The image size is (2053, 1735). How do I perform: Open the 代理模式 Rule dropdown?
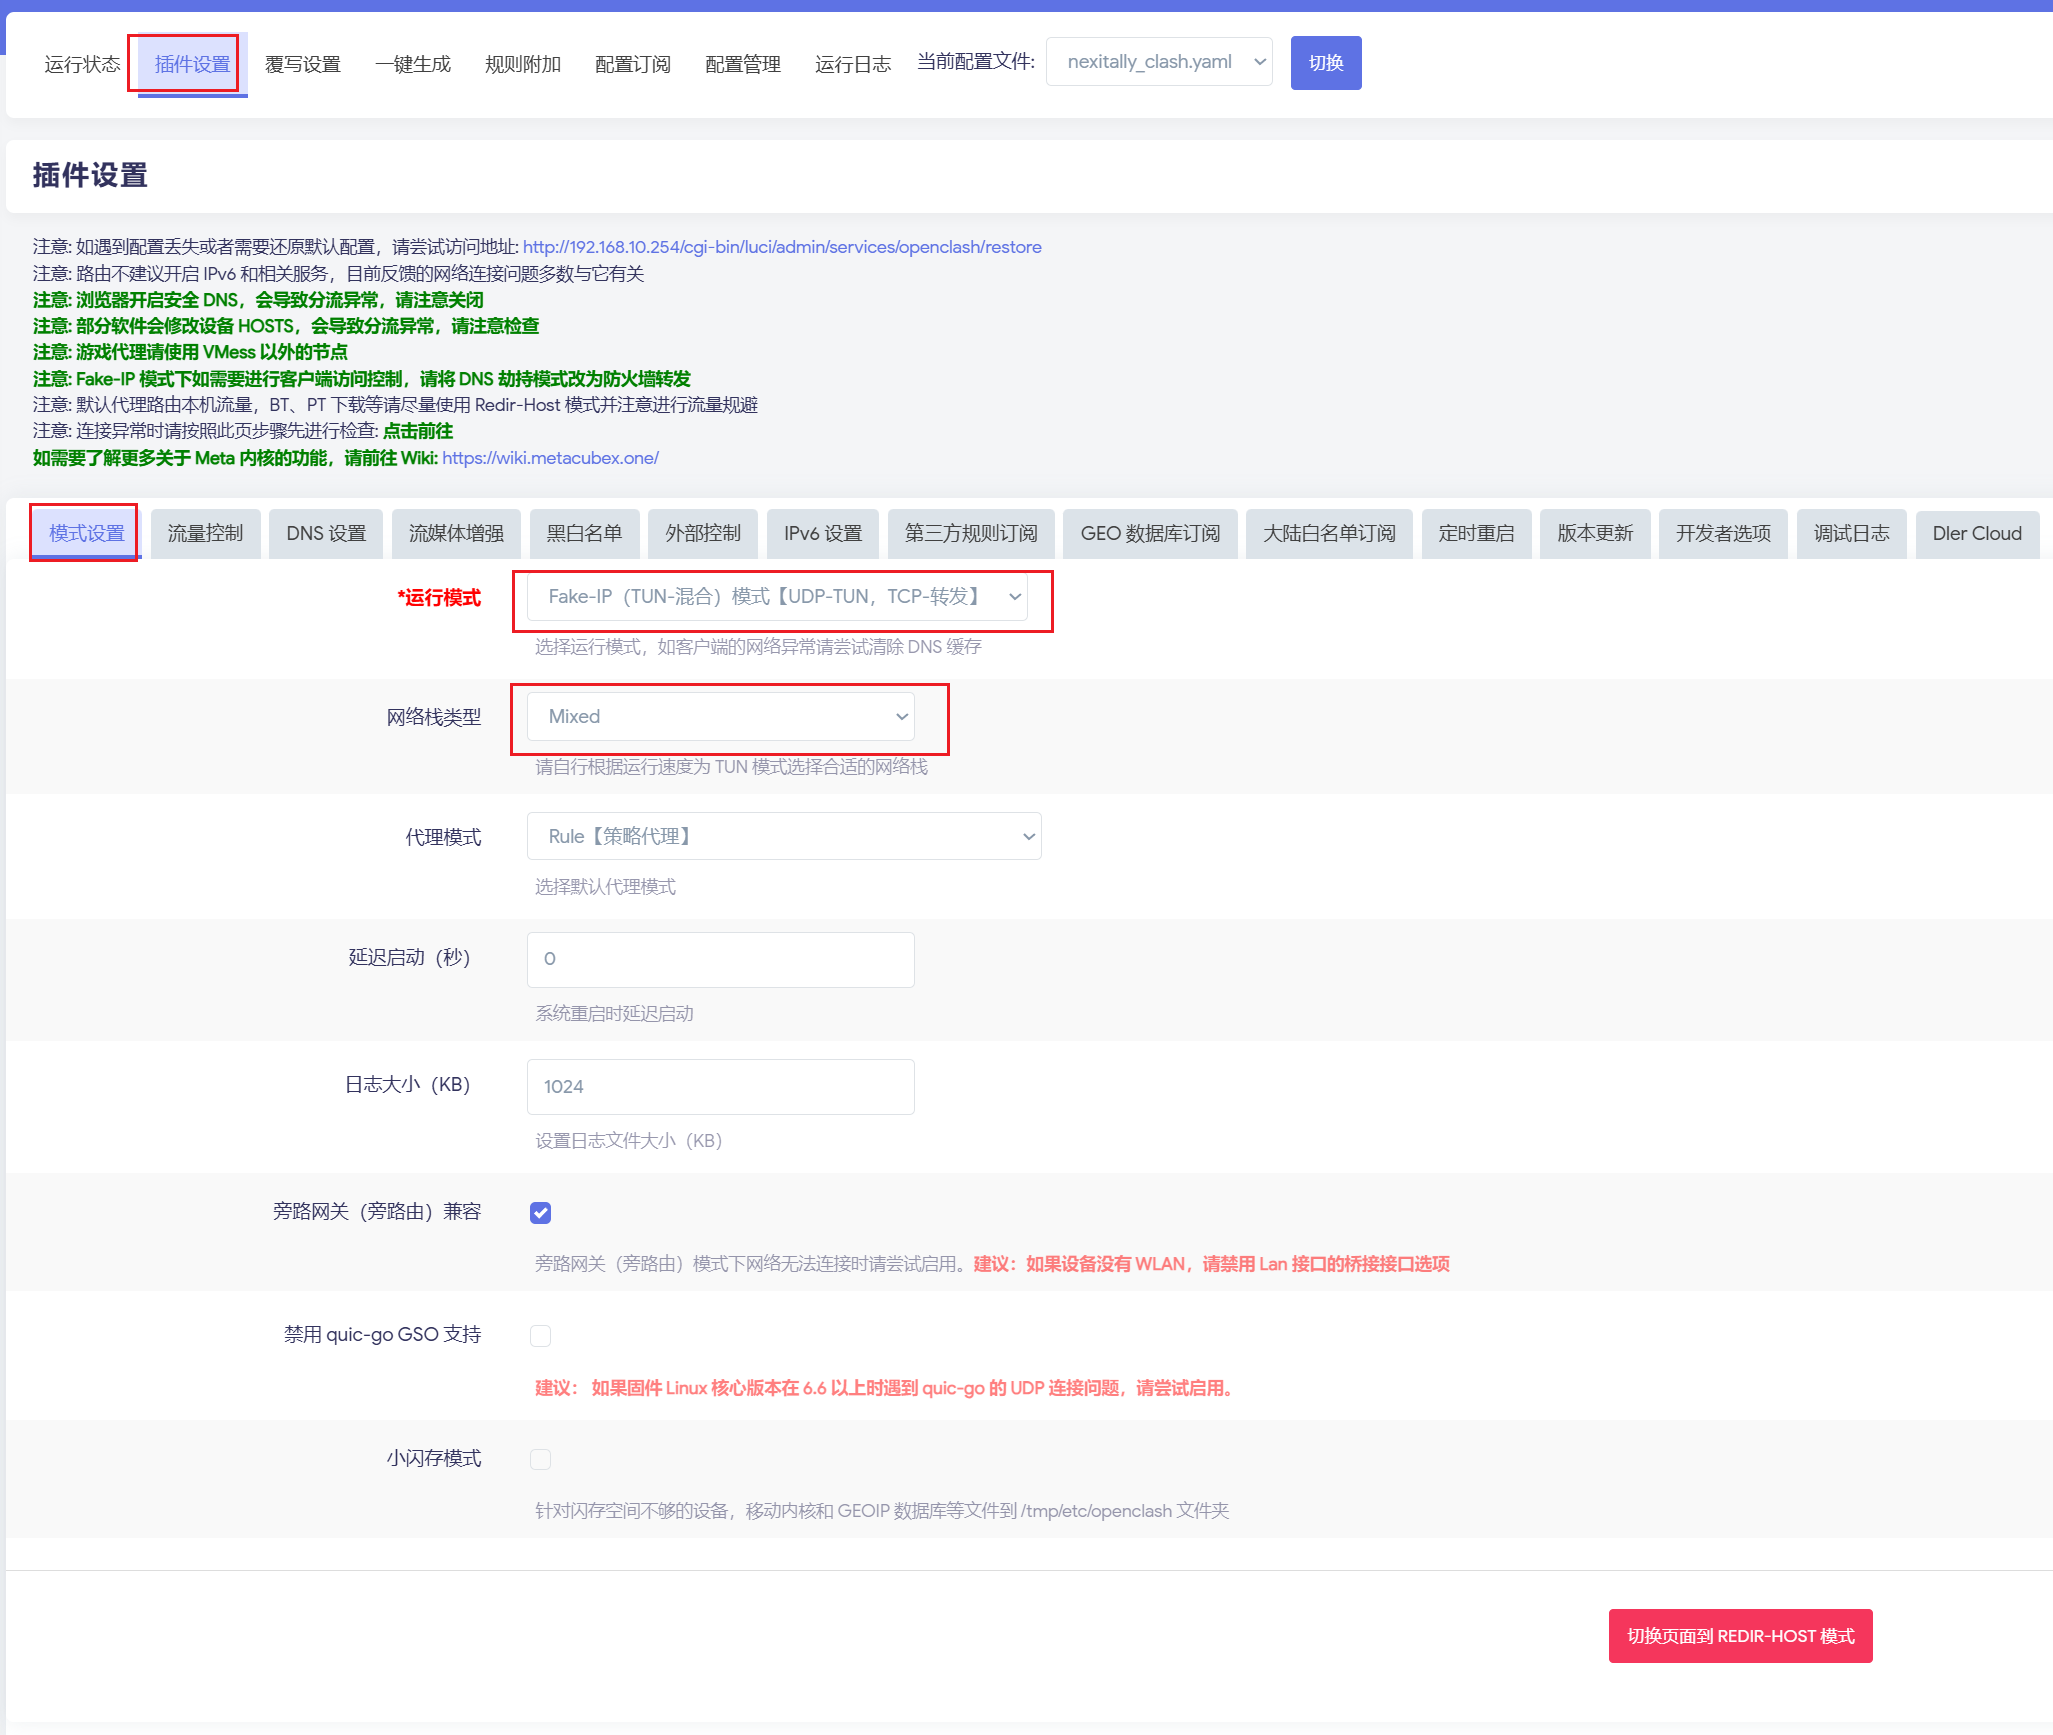click(x=783, y=836)
